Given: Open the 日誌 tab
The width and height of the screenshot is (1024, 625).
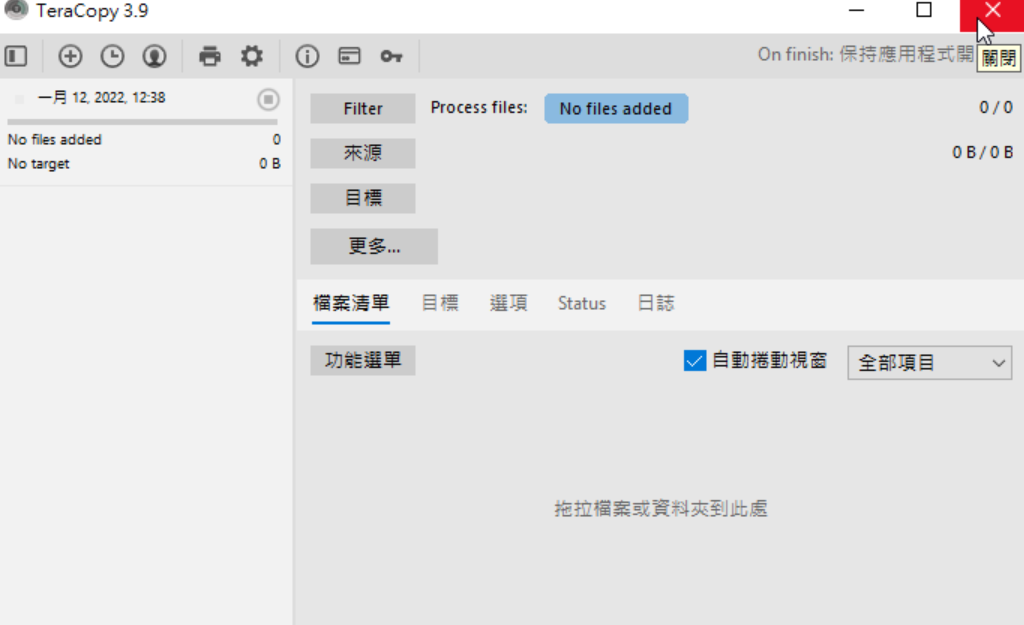Looking at the screenshot, I should tap(655, 303).
